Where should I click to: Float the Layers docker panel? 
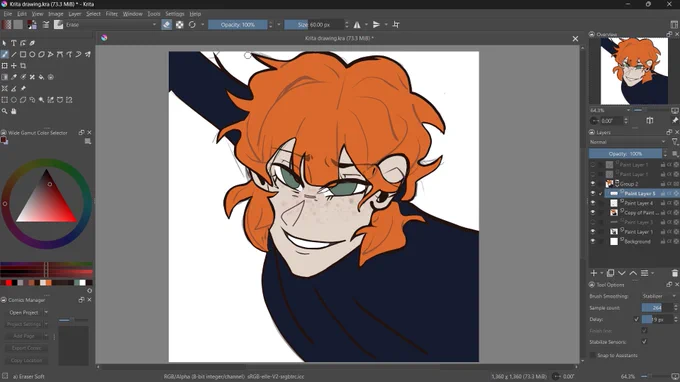point(669,132)
